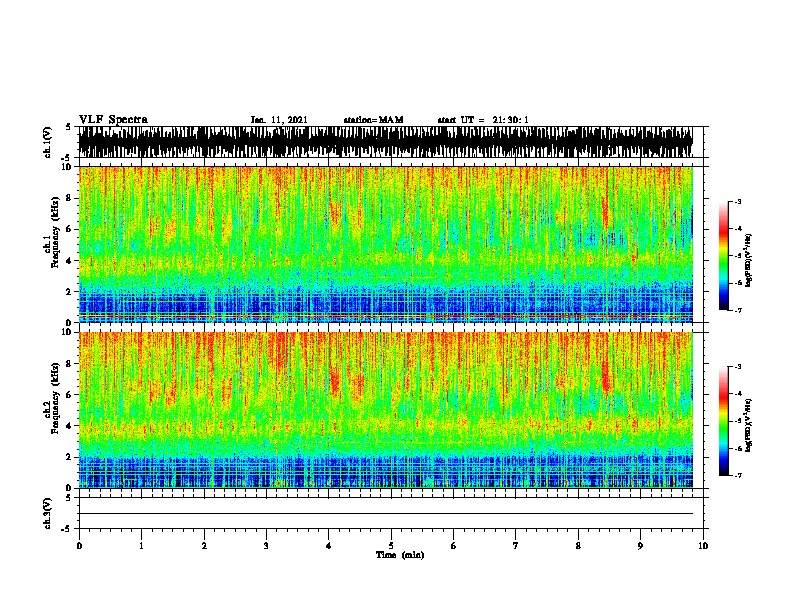Image resolution: width=792 pixels, height=612 pixels.
Task: Click the "ch.1(V)" axis label
Action: [47, 142]
